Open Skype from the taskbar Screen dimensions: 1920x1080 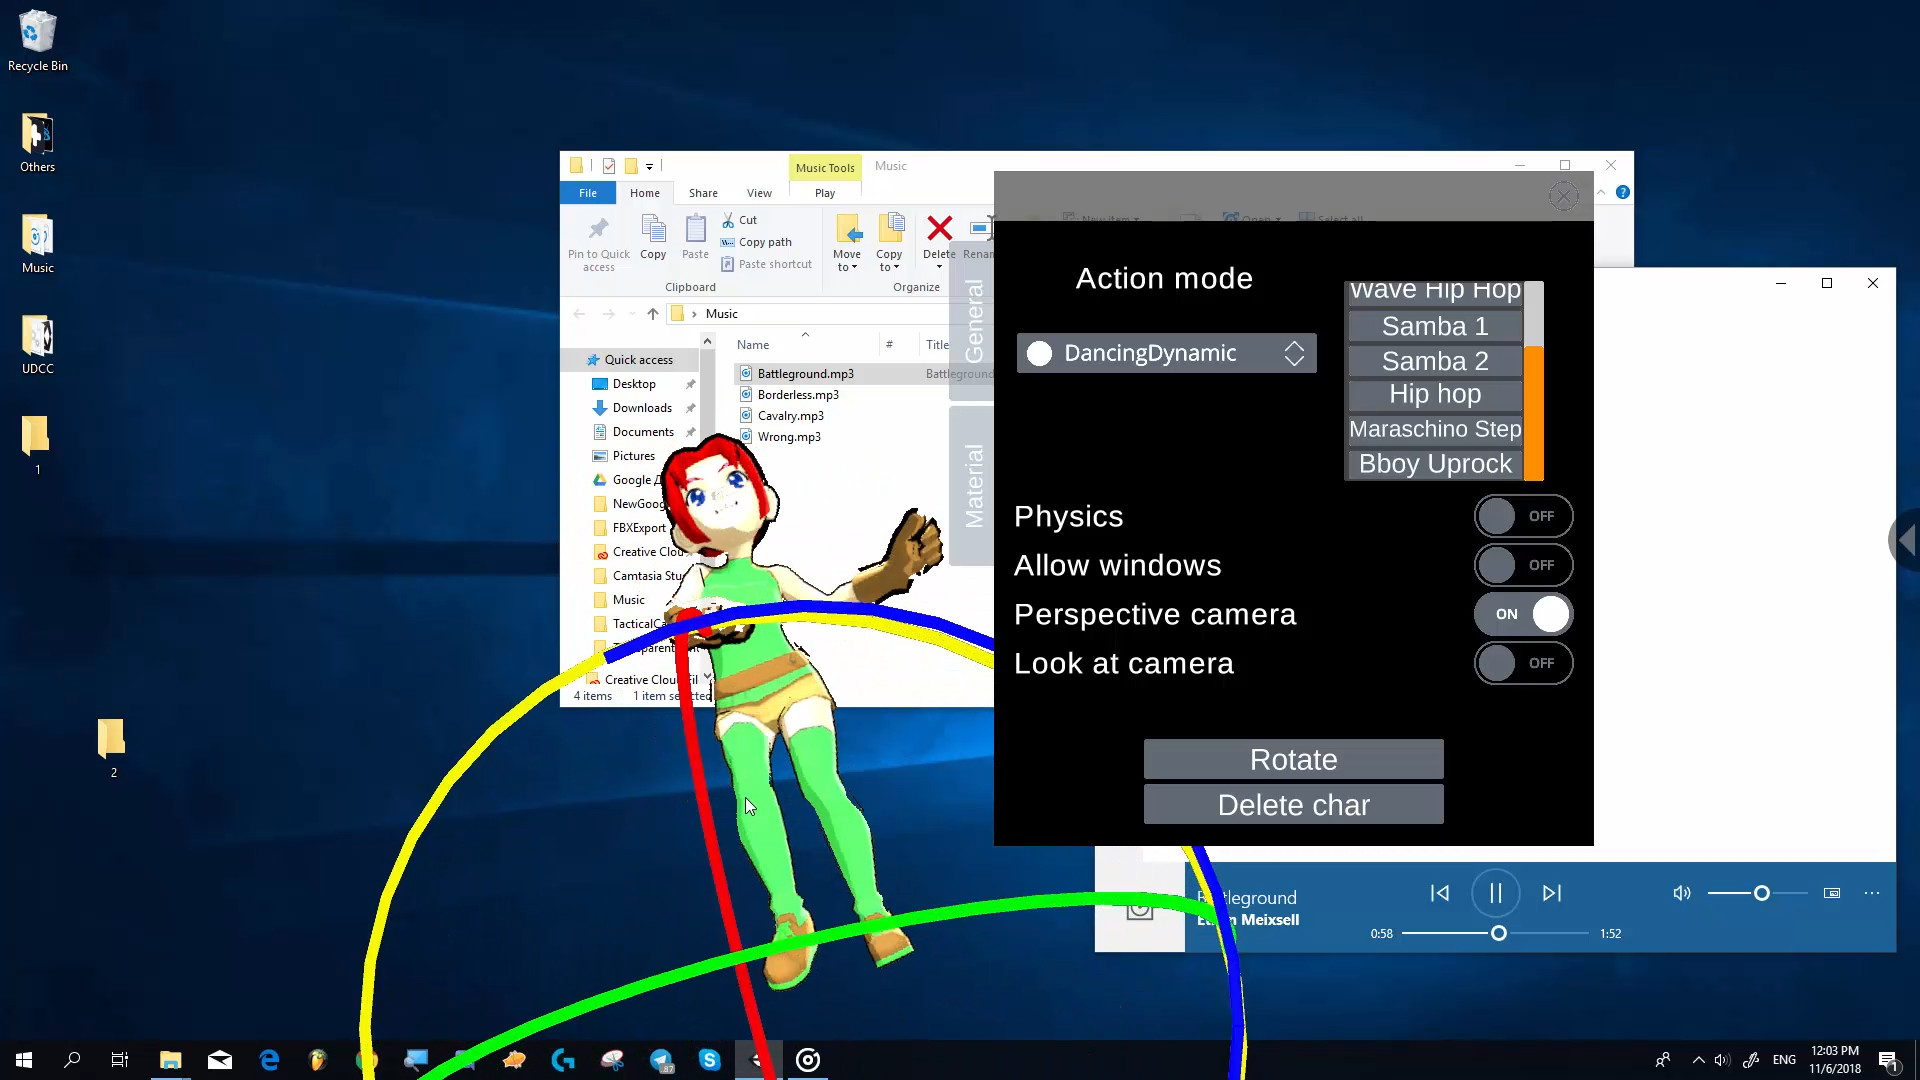[710, 1059]
